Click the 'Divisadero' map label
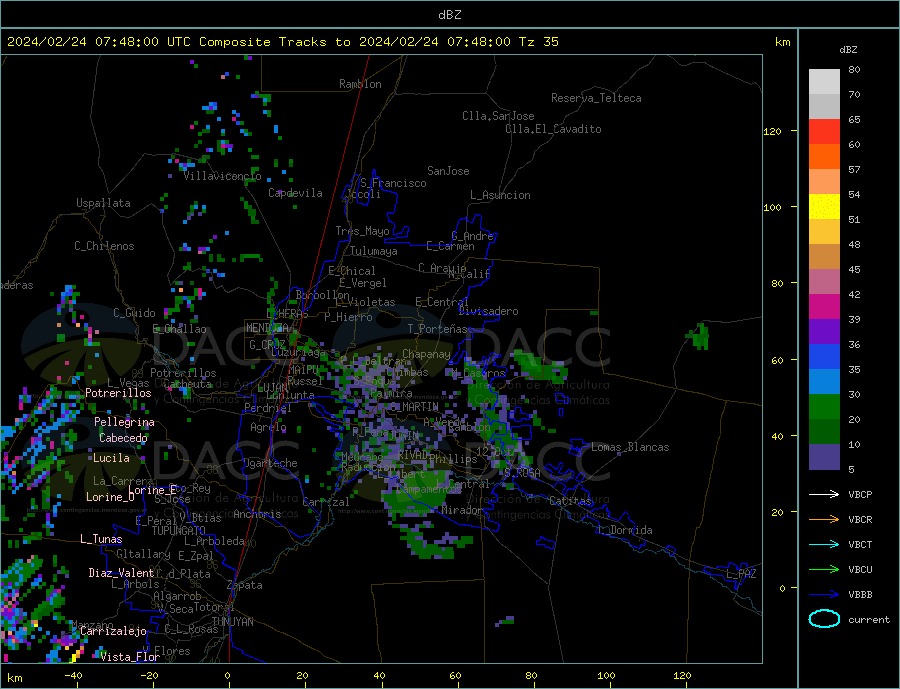This screenshot has width=900, height=689. pos(488,311)
